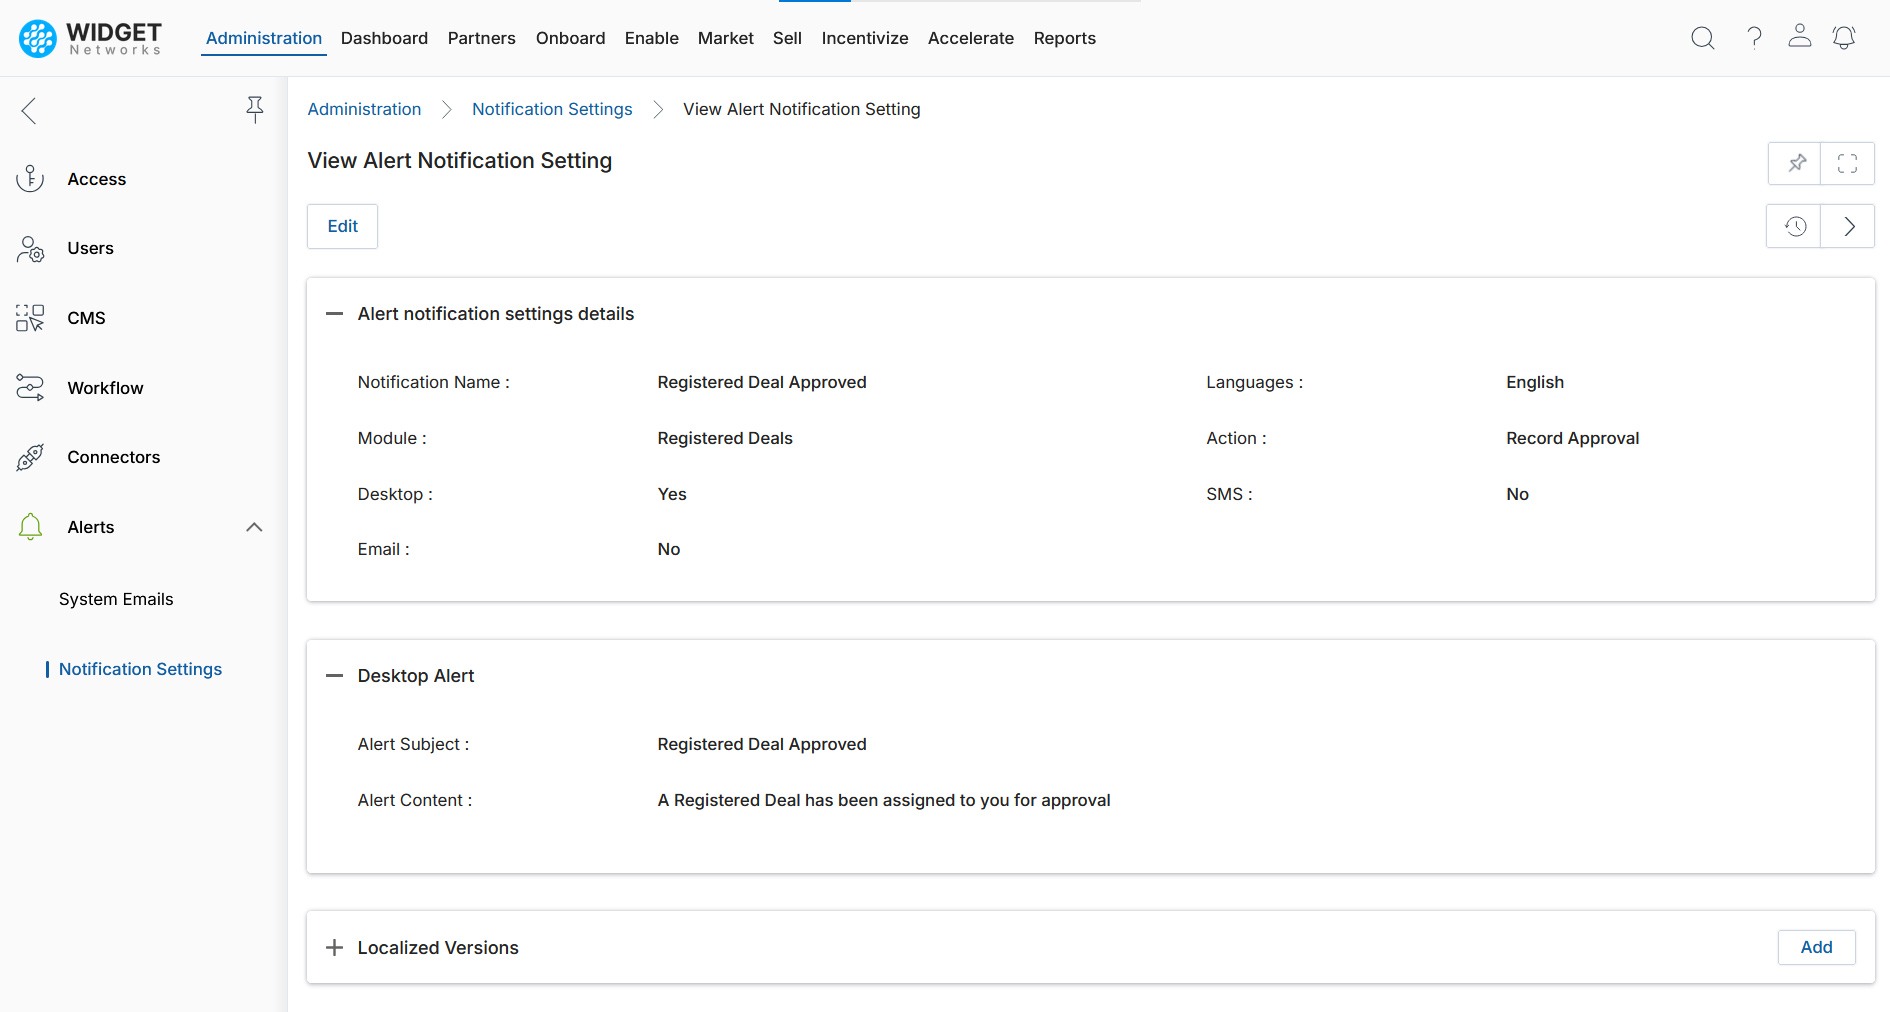Open the user profile icon
The image size is (1890, 1012).
pyautogui.click(x=1799, y=36)
